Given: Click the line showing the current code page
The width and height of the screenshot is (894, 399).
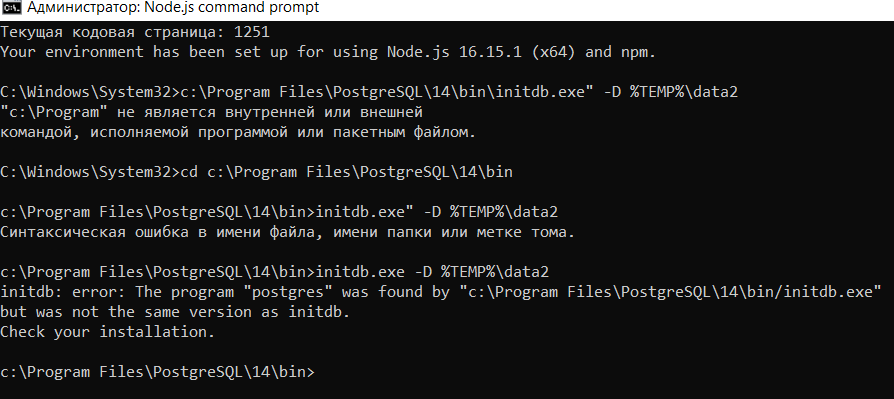Looking at the screenshot, I should (135, 32).
